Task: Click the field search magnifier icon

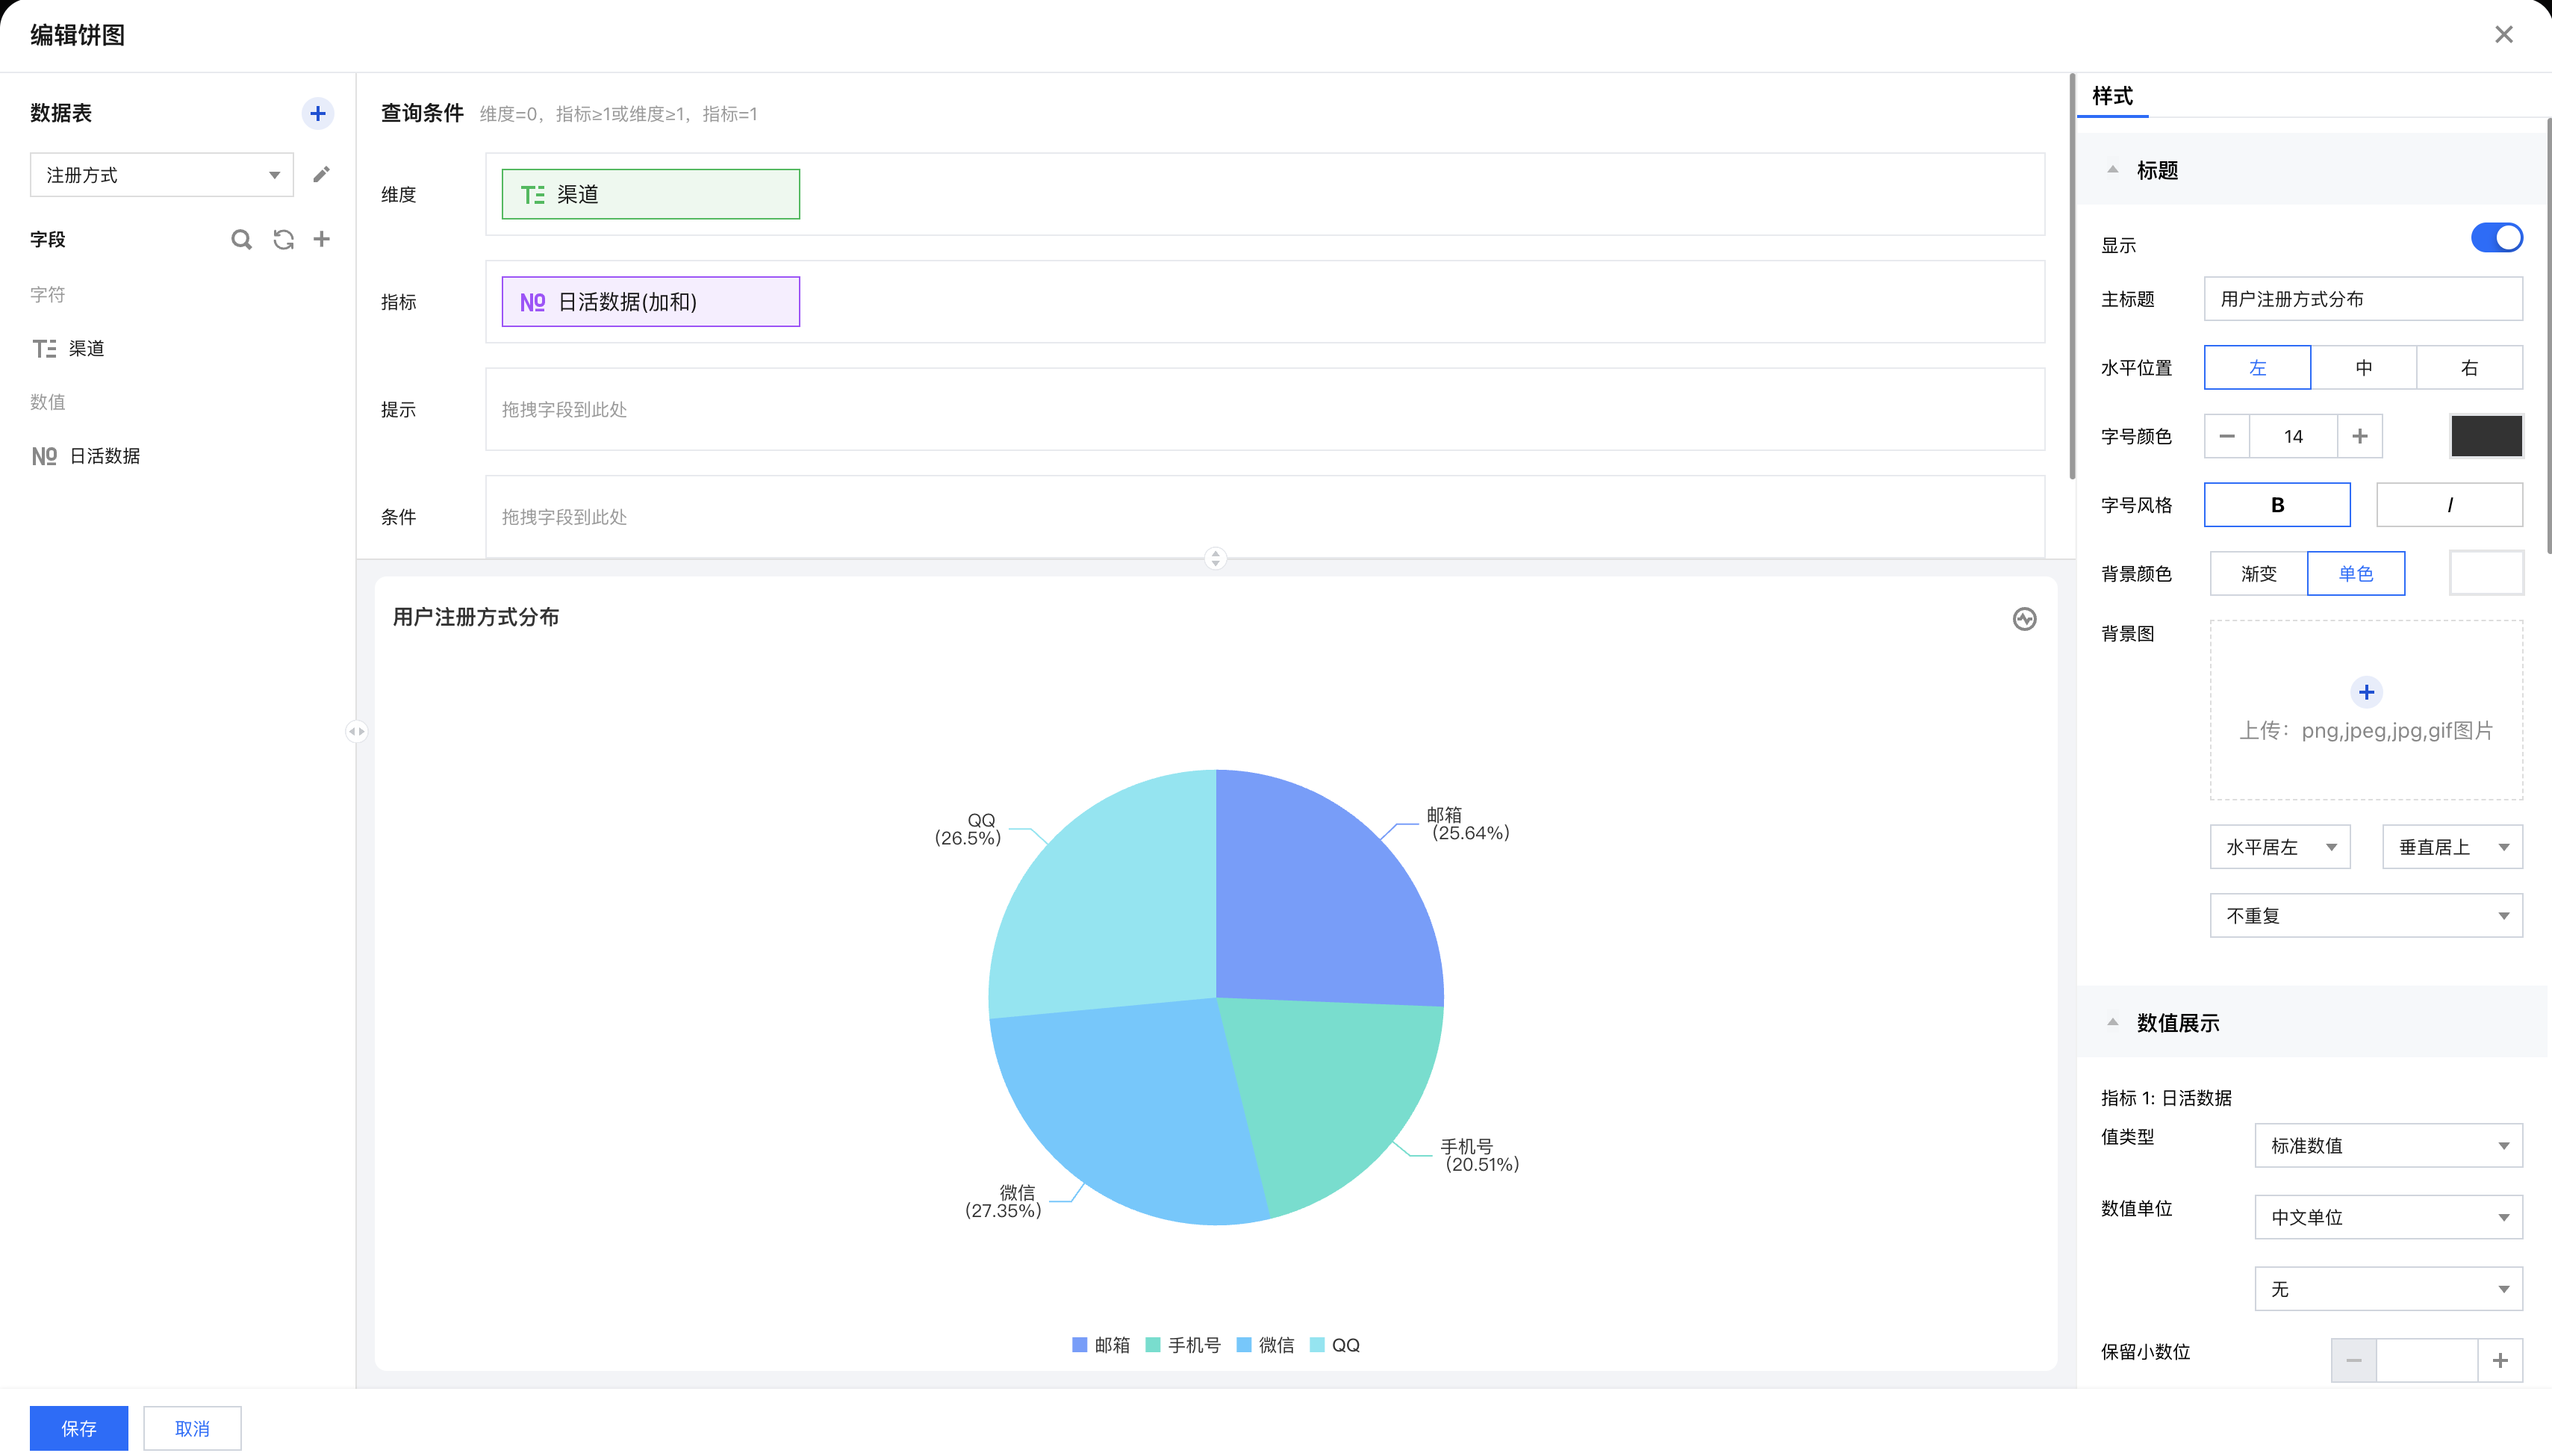Action: (241, 239)
